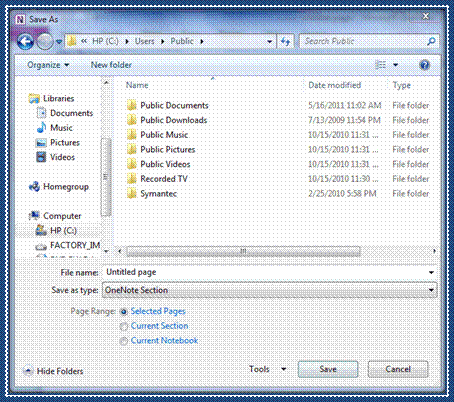
Task: Select Documents library
Action: 65,113
